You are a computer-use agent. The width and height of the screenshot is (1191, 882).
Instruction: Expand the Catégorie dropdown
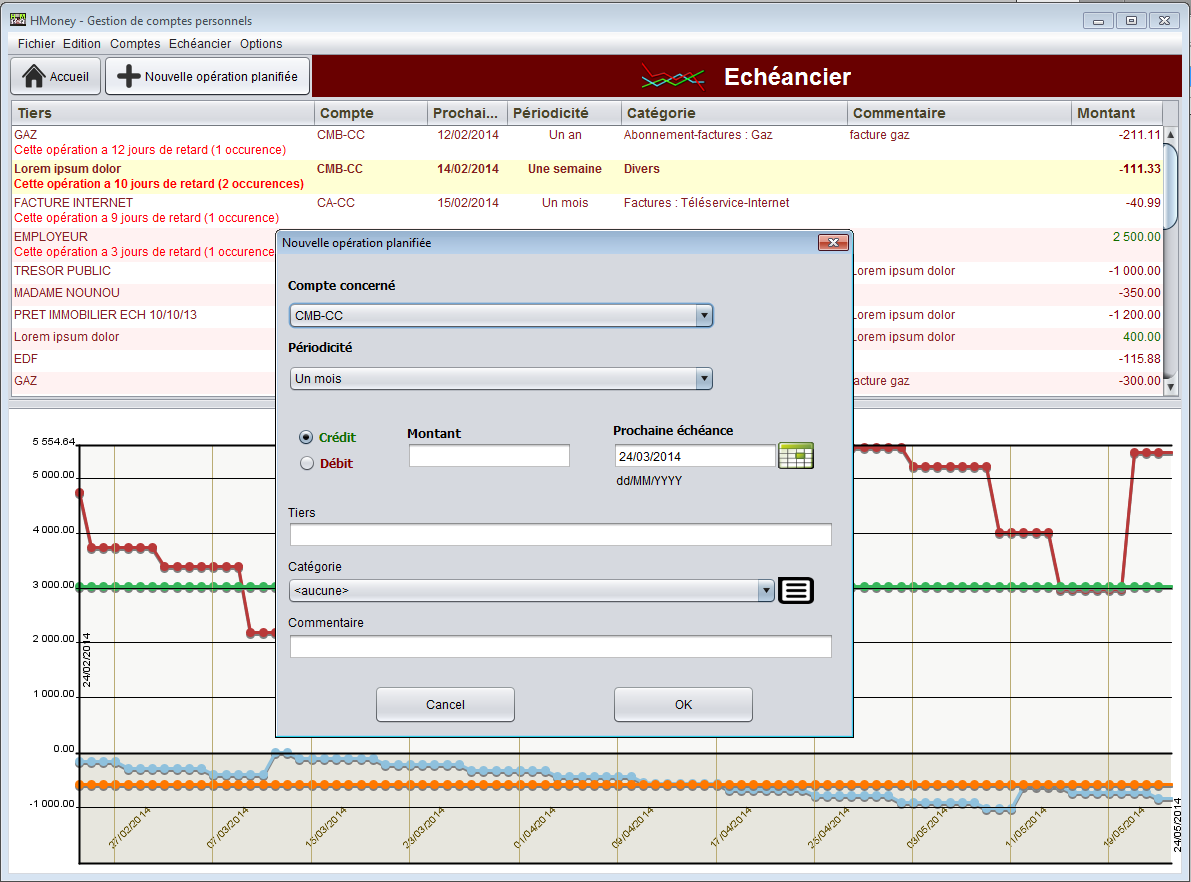tap(766, 590)
